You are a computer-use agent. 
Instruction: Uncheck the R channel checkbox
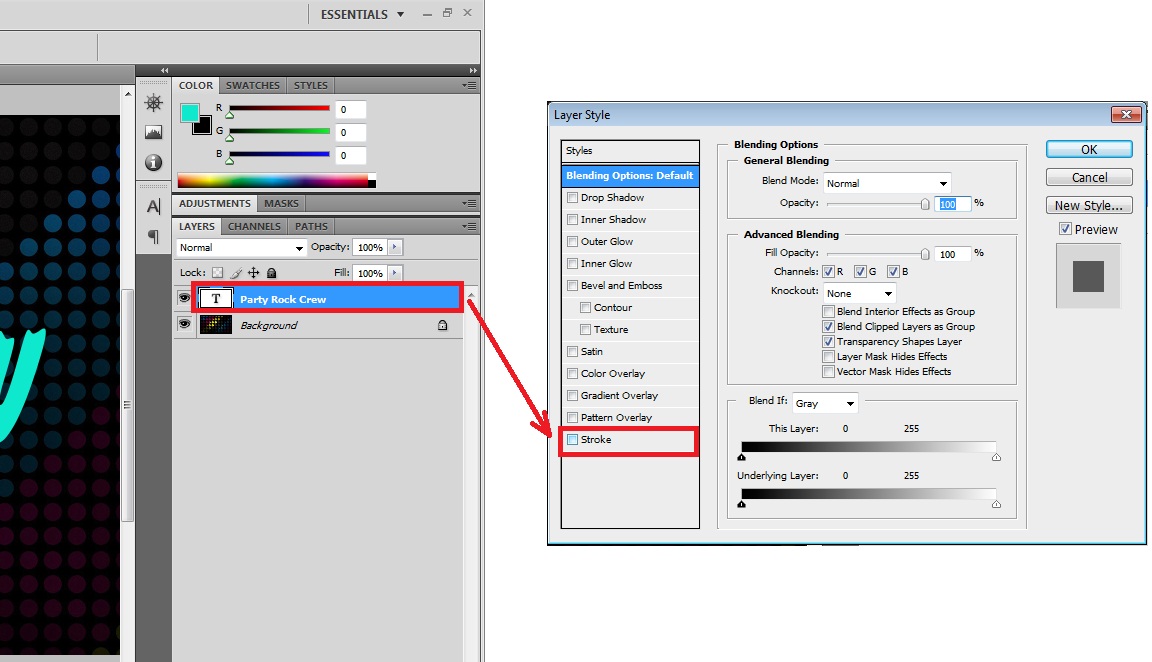(x=828, y=271)
